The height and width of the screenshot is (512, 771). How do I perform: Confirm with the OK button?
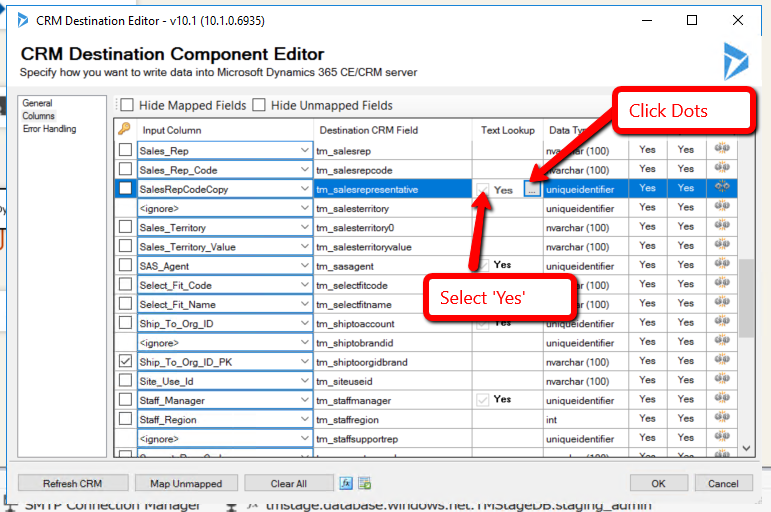click(658, 483)
